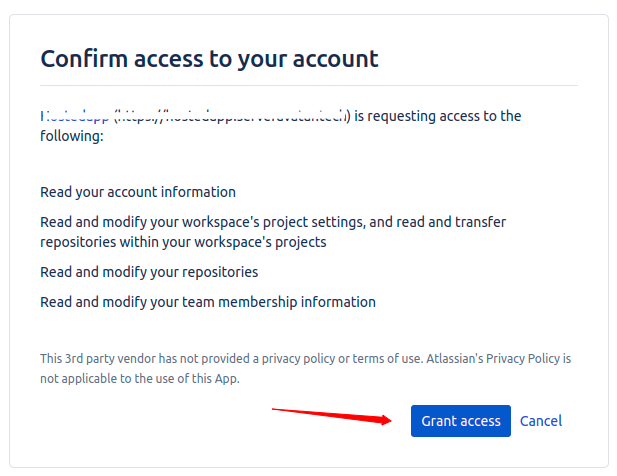Screen dimensions: 617x476
Task: Click the red arrow annotation pointing to the button
Action: tap(330, 414)
